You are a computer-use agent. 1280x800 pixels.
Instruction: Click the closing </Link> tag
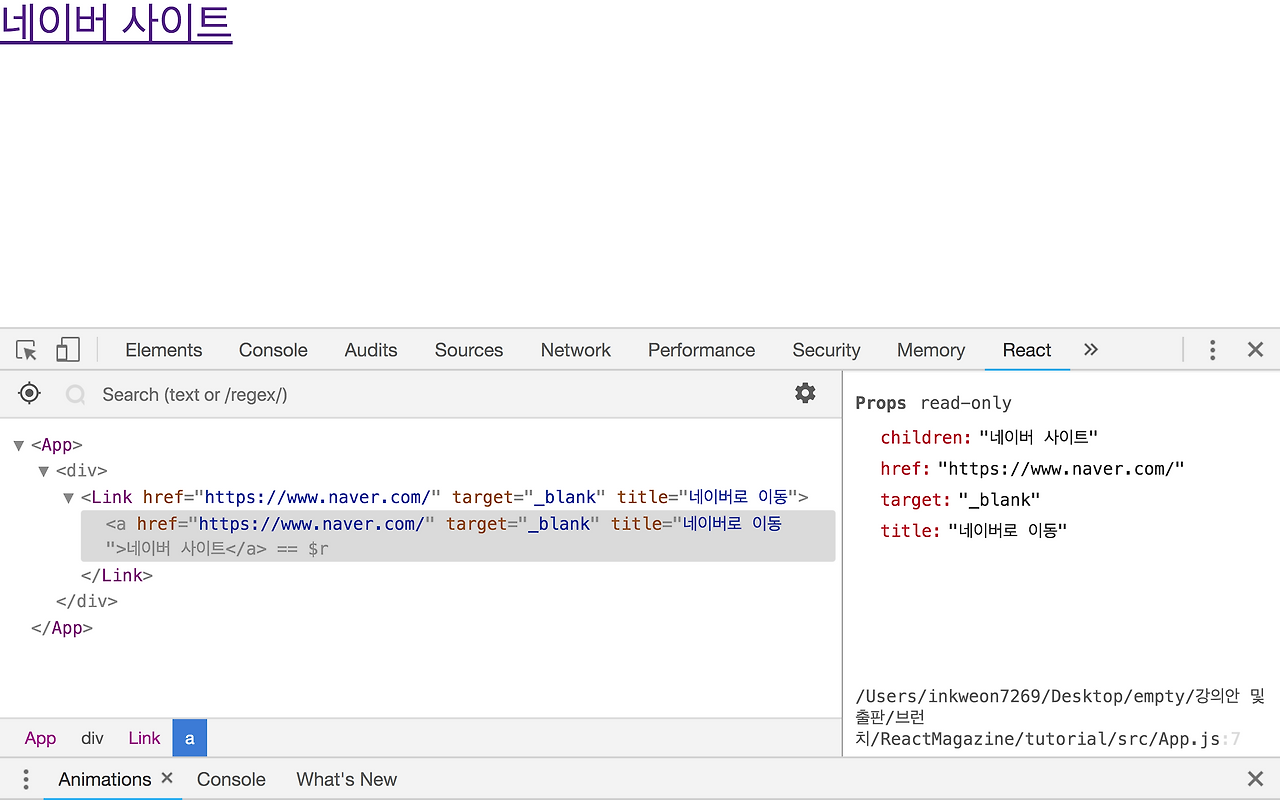point(117,575)
